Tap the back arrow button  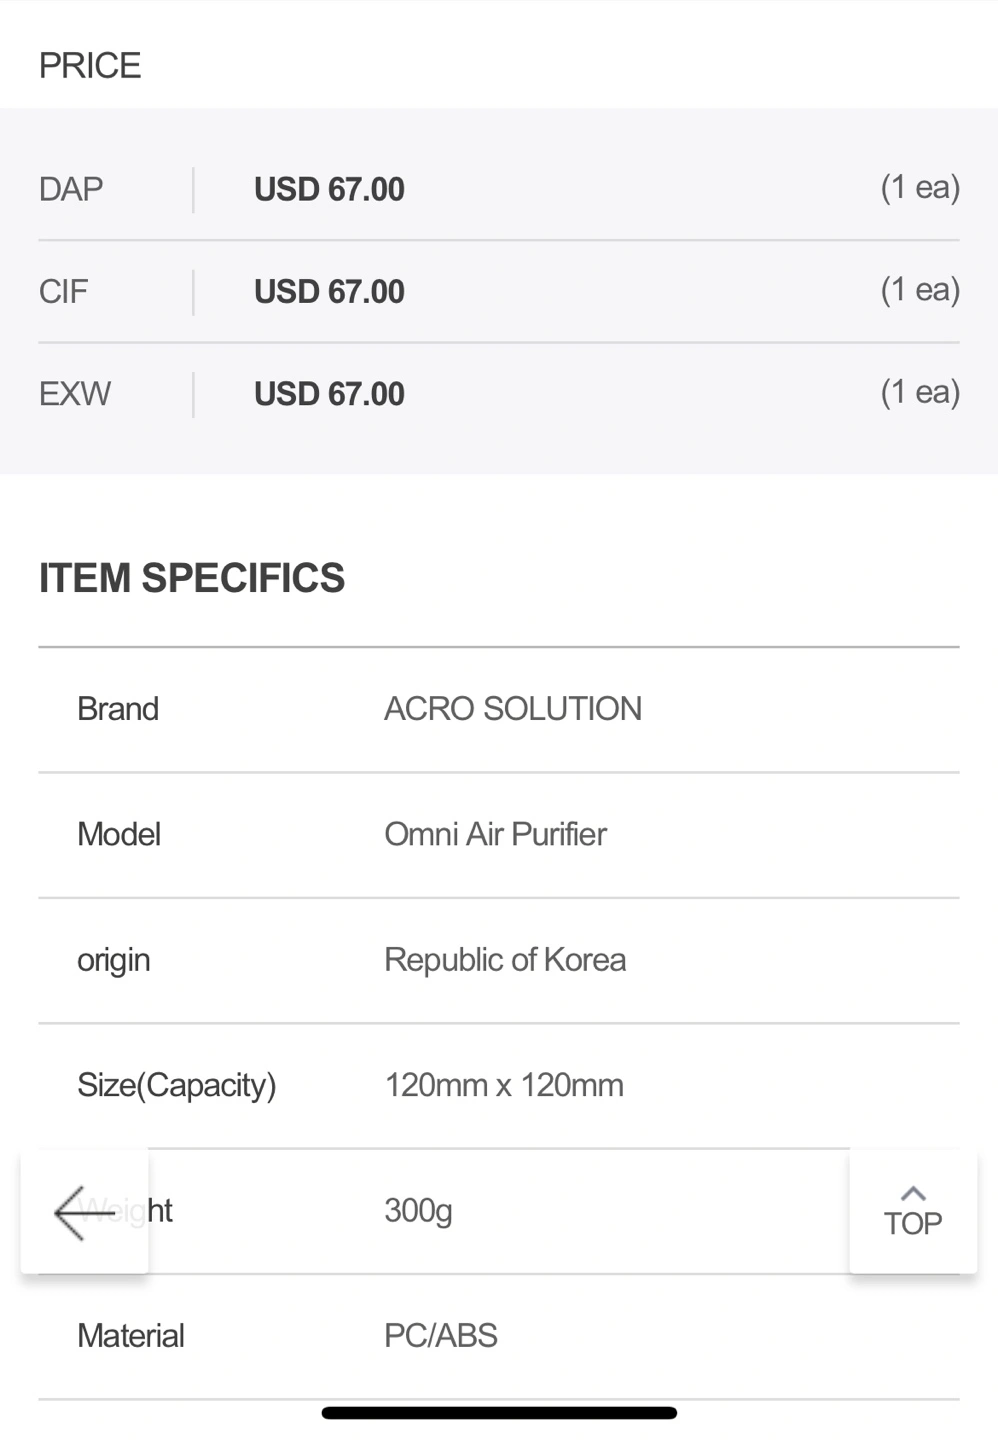point(84,1212)
